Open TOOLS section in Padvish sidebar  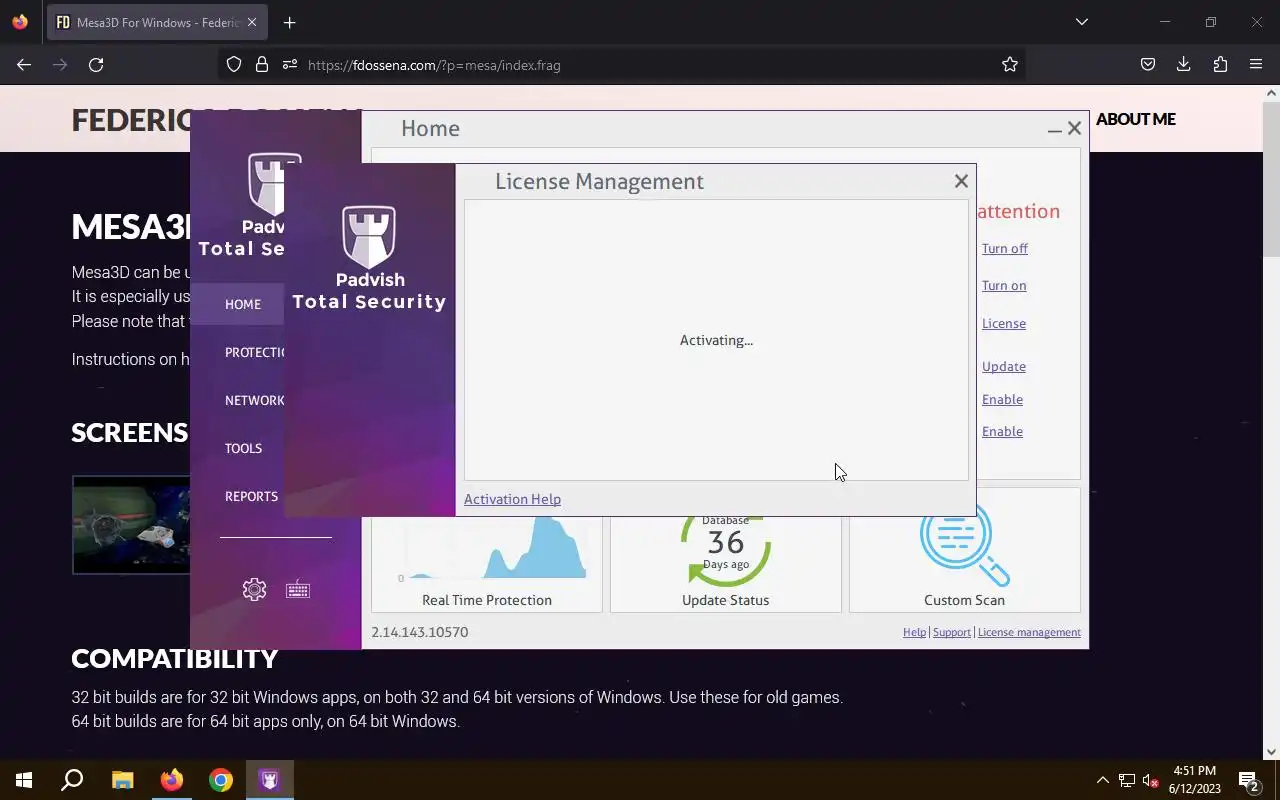[x=243, y=448]
